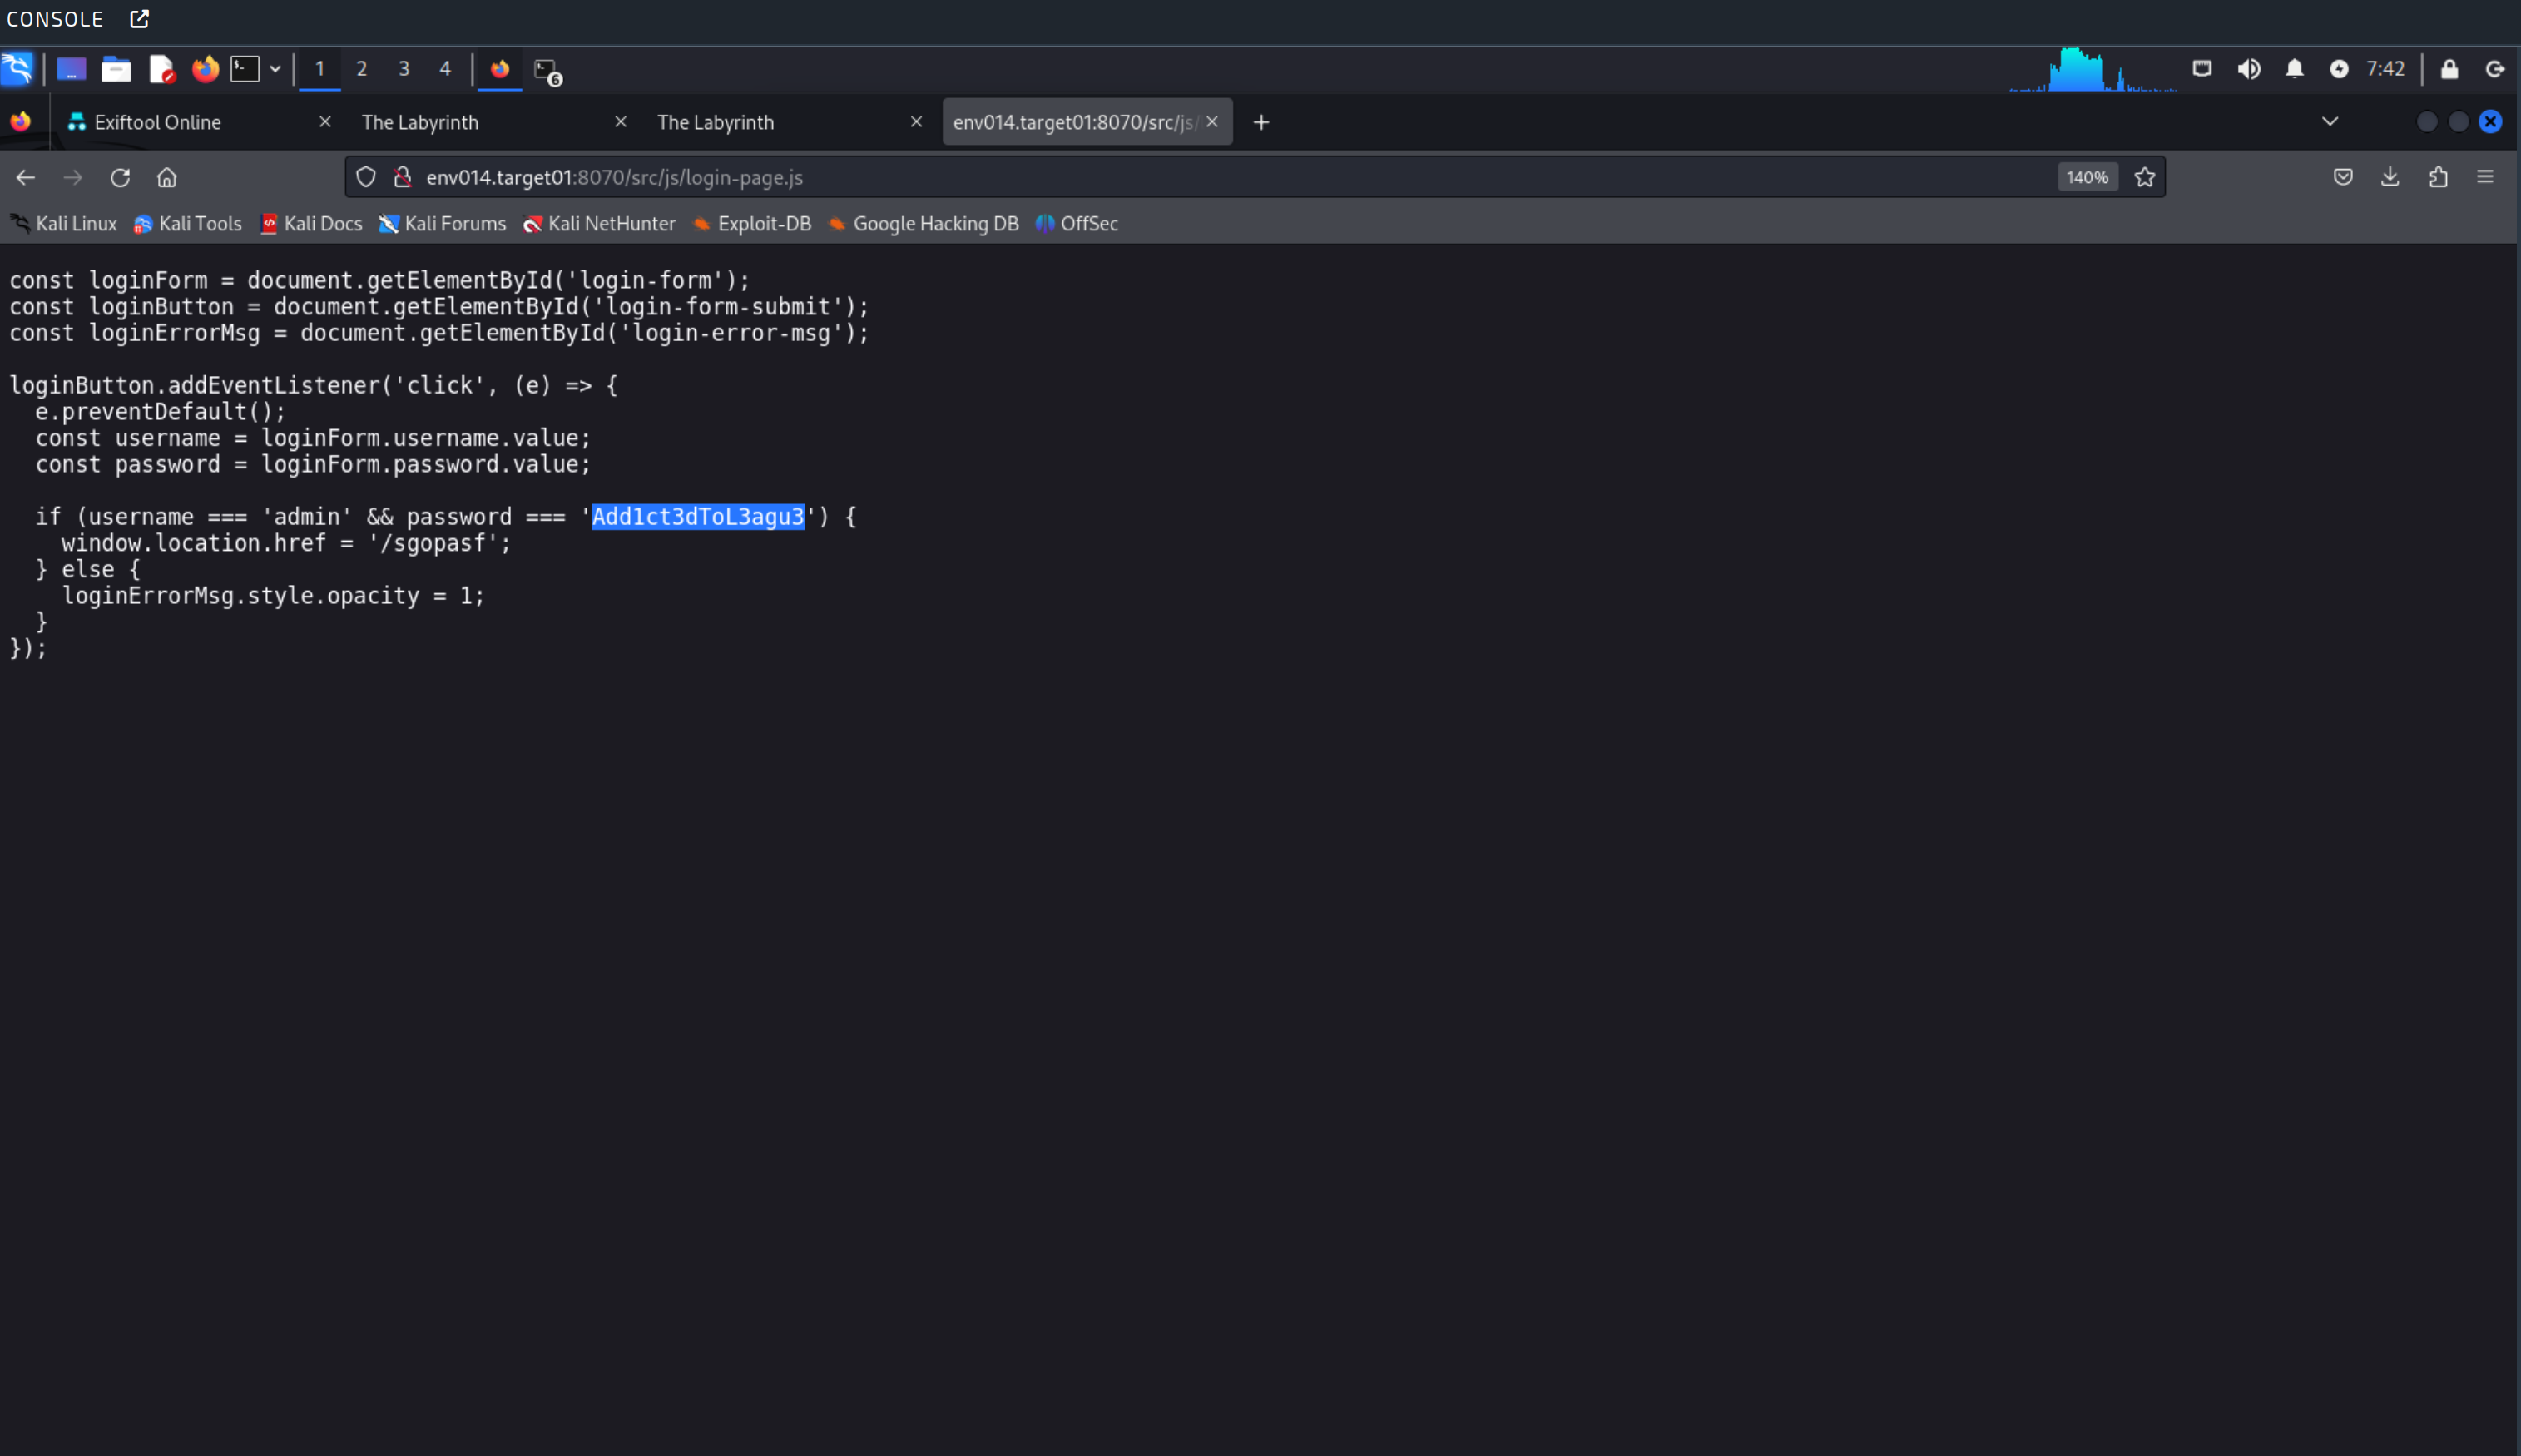Image resolution: width=2521 pixels, height=1456 pixels.
Task: Focus the Firefox window in taskbar
Action: coord(500,69)
